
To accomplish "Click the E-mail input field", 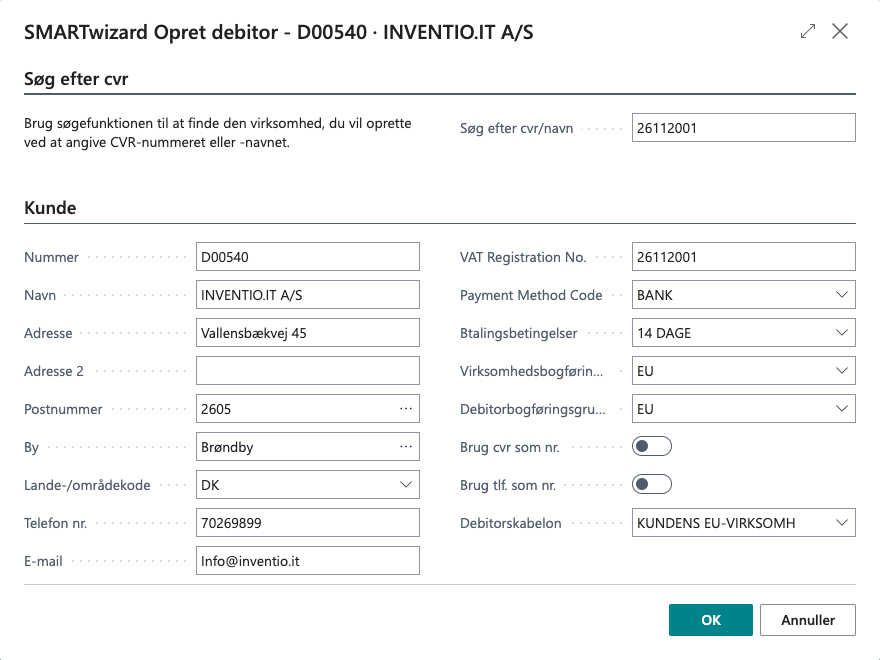I will (307, 561).
